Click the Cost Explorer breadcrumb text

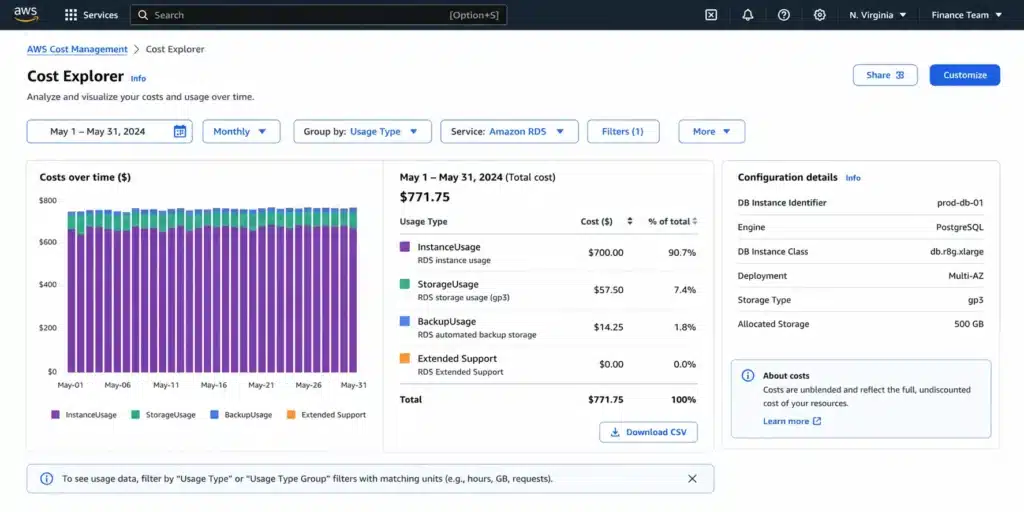coord(175,49)
